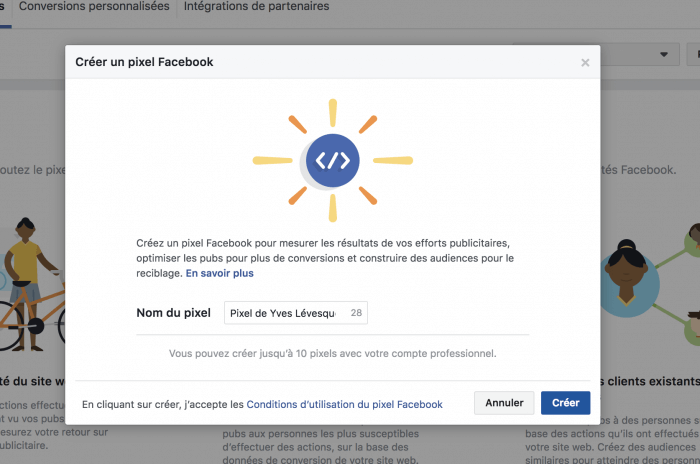Click the 28 character counter in field
Viewport: 700px width, 464px height.
coord(356,313)
